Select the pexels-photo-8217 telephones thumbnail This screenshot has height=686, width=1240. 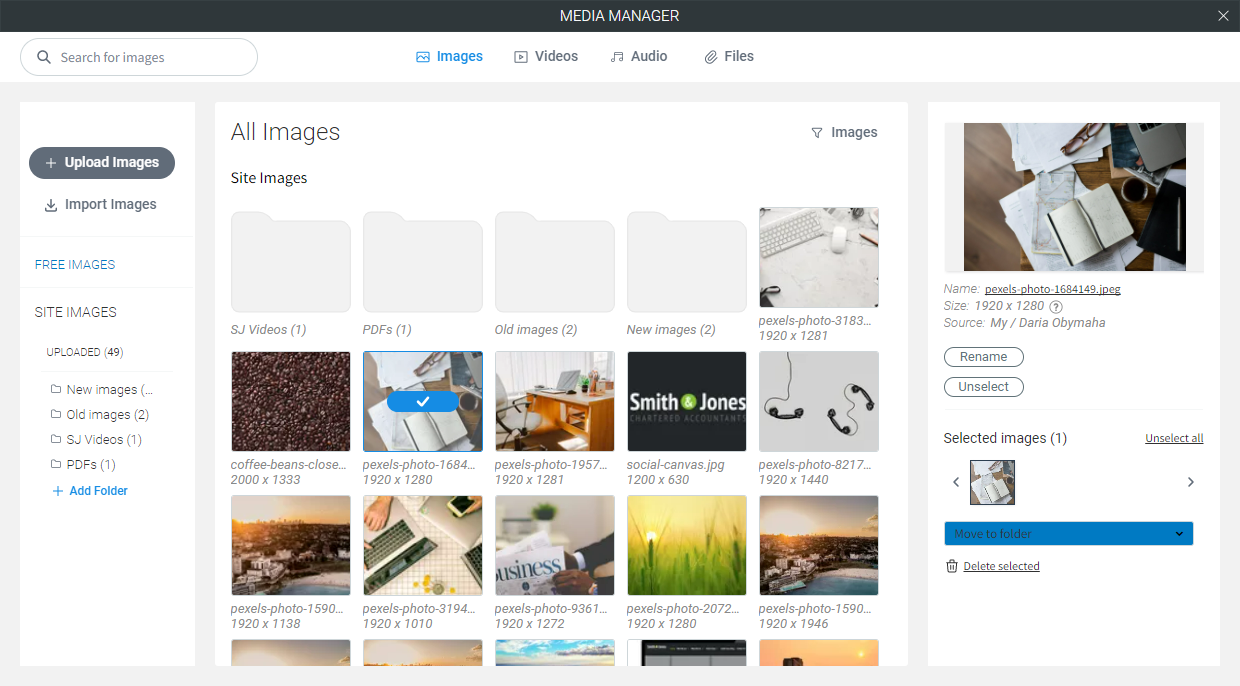[819, 401]
